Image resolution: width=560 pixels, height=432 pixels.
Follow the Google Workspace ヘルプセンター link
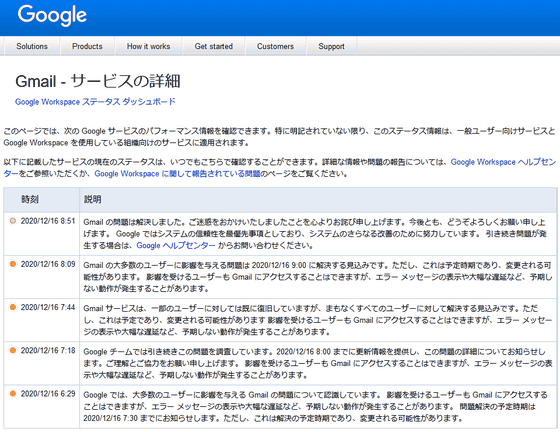pos(503,162)
